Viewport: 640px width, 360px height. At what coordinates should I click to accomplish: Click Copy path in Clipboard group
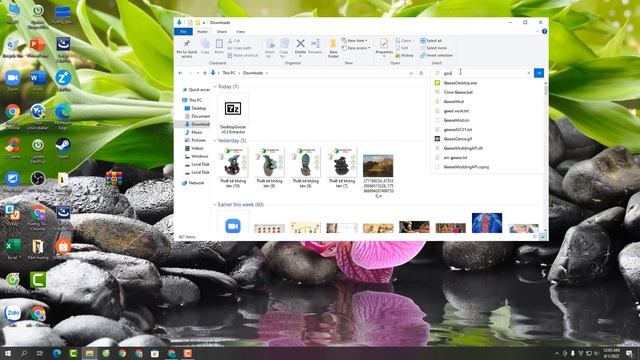240,48
